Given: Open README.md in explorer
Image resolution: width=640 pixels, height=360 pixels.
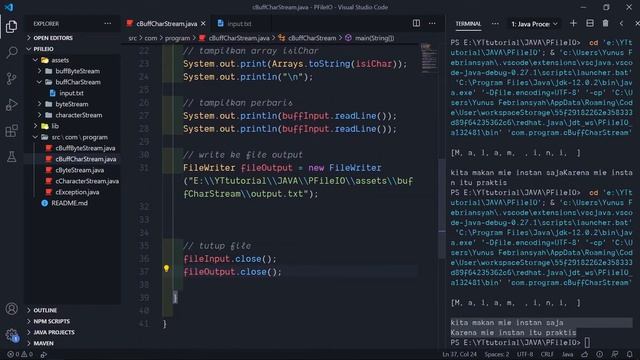Looking at the screenshot, I should 72,203.
